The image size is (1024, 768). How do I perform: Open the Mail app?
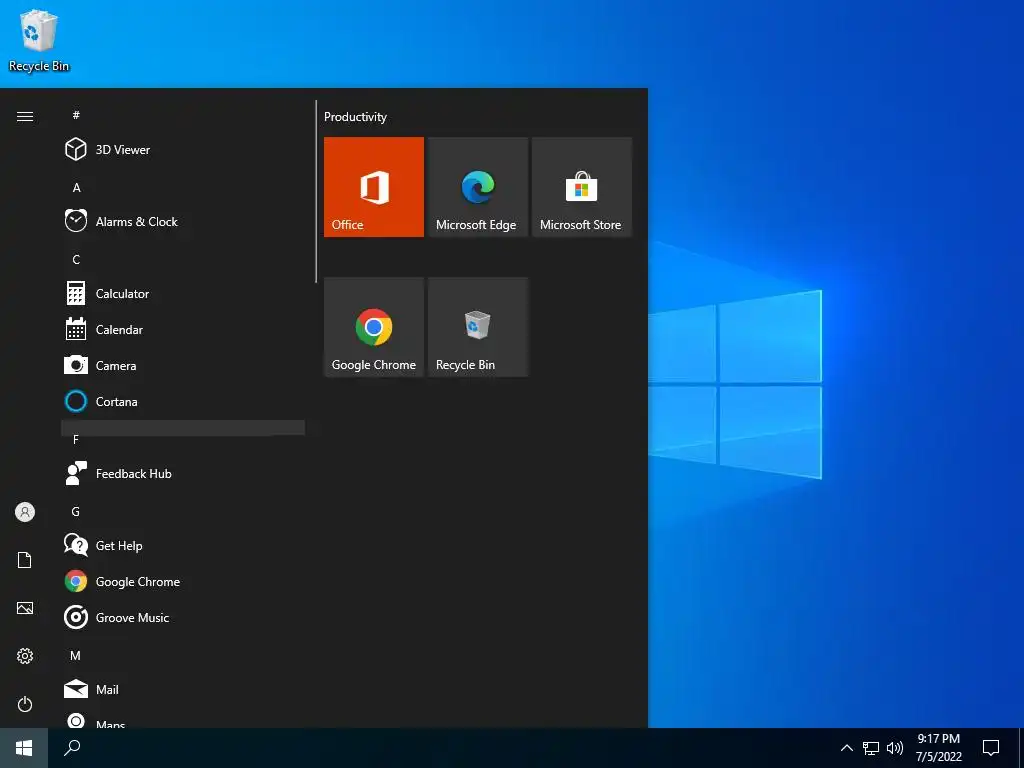point(183,689)
